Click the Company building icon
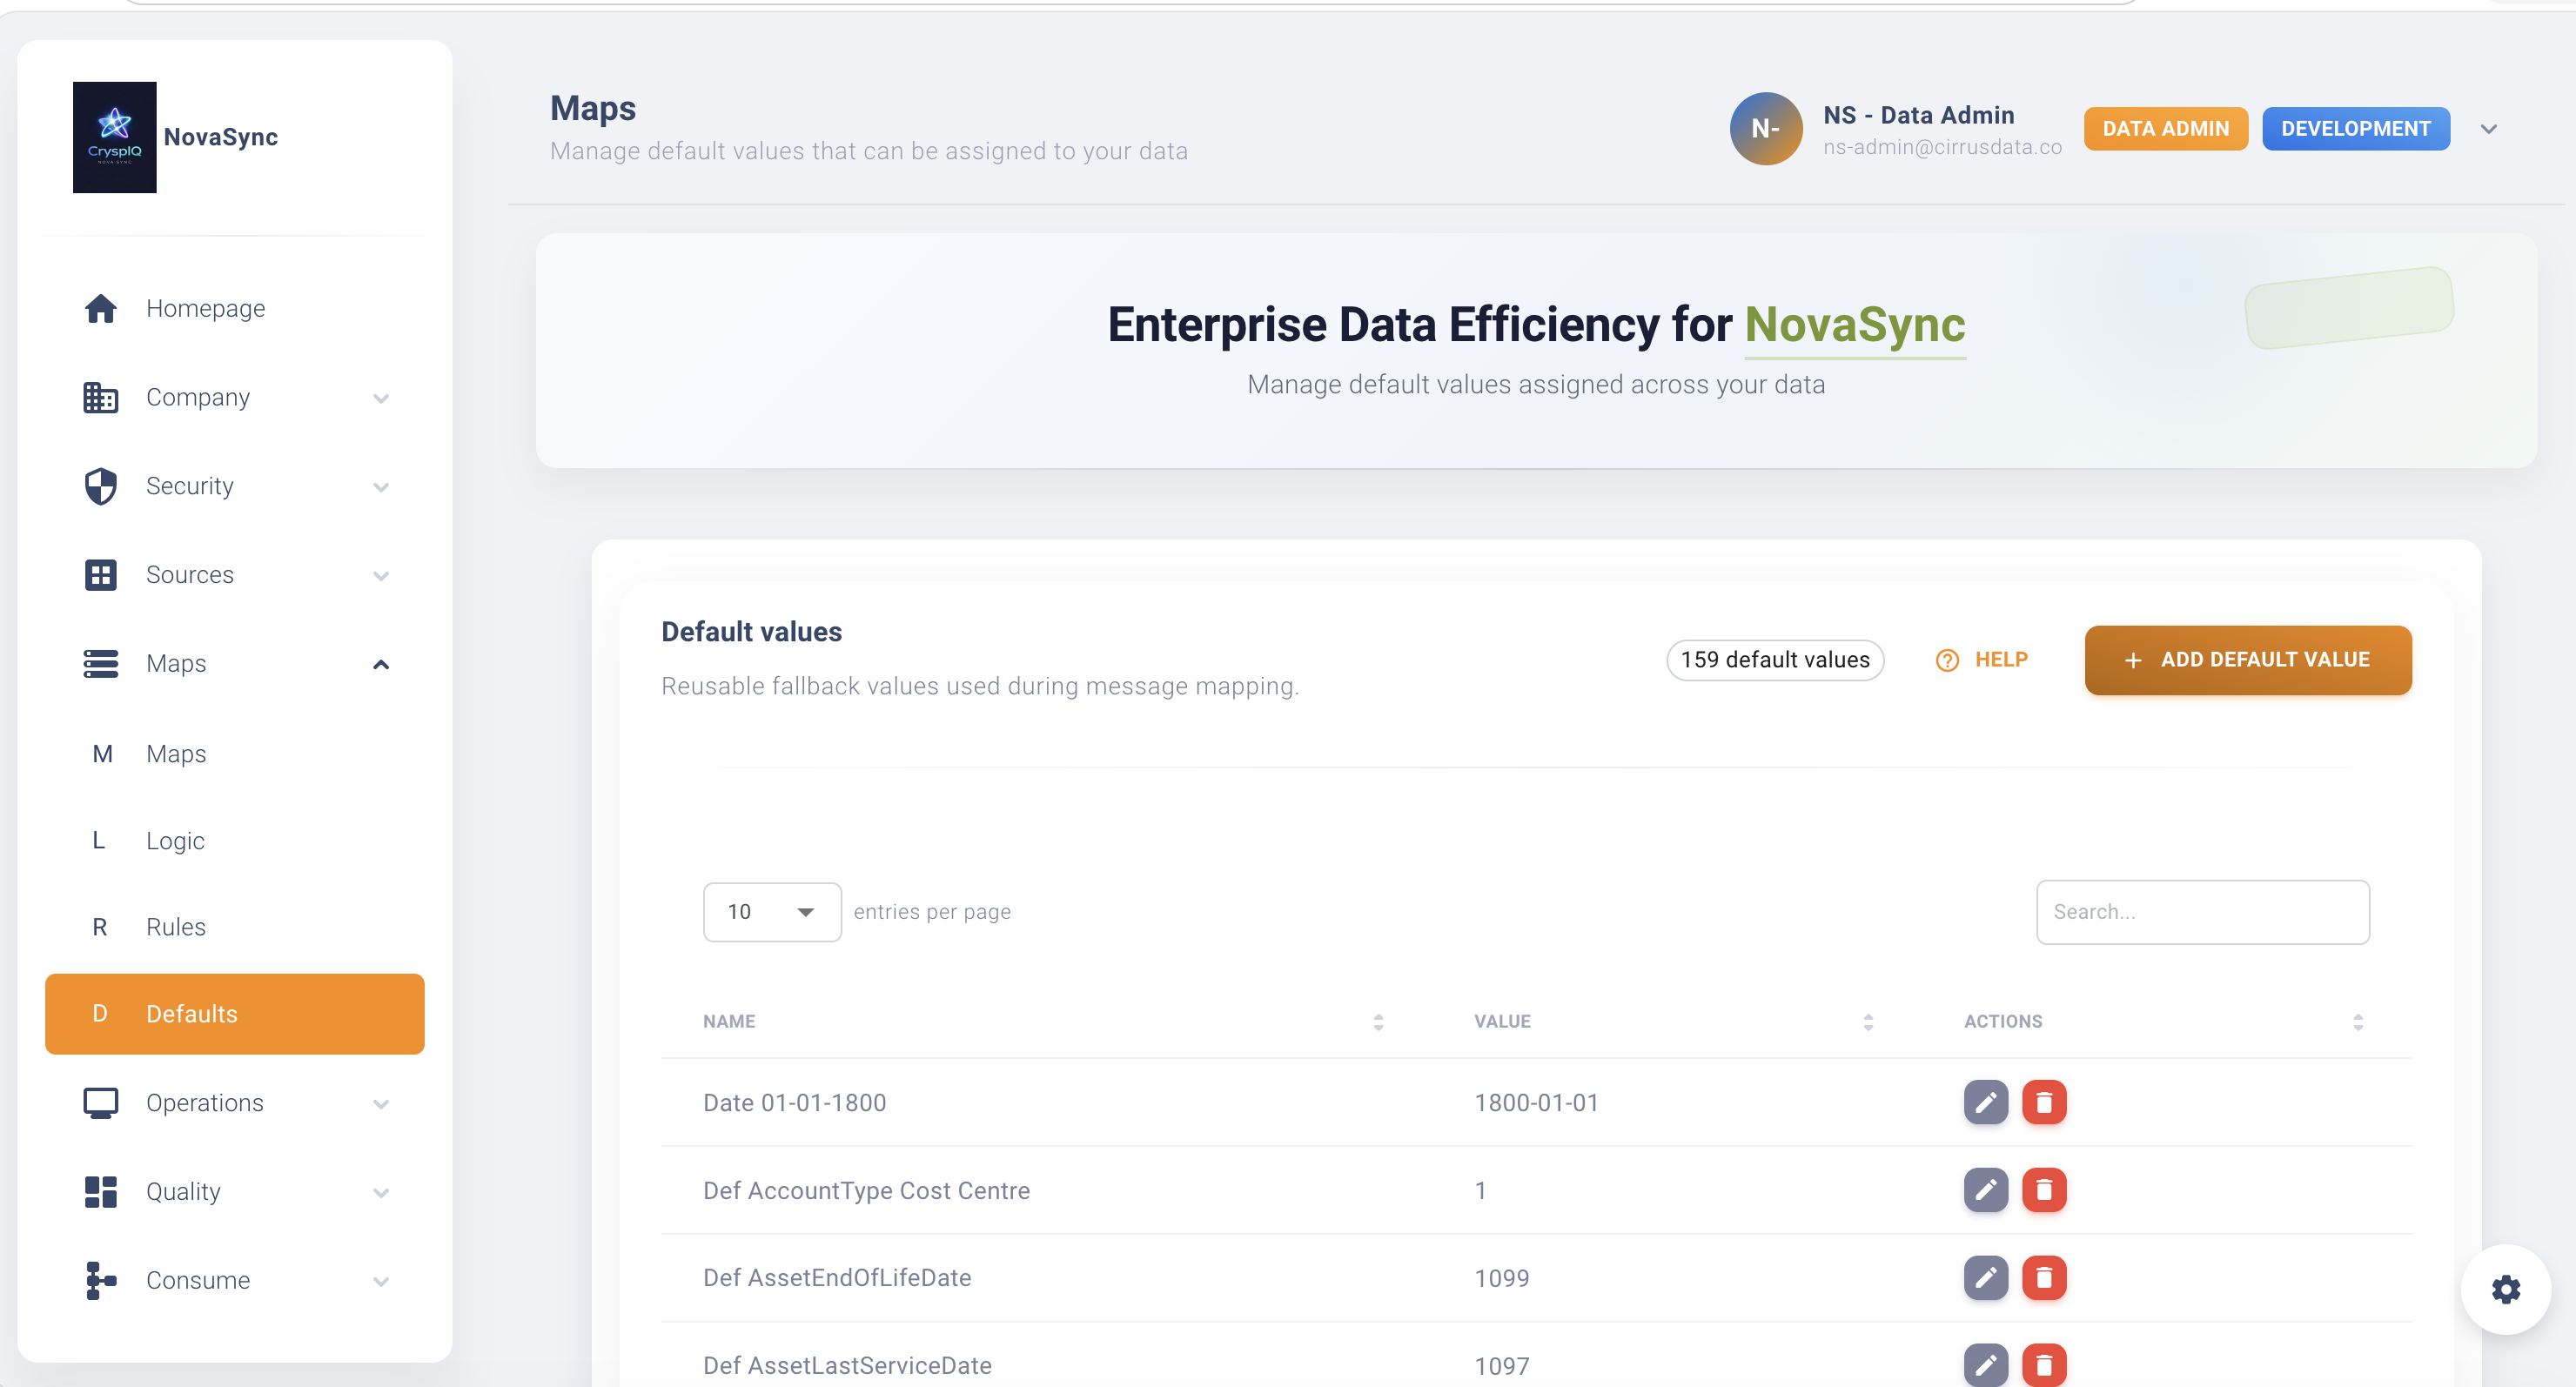 point(100,398)
